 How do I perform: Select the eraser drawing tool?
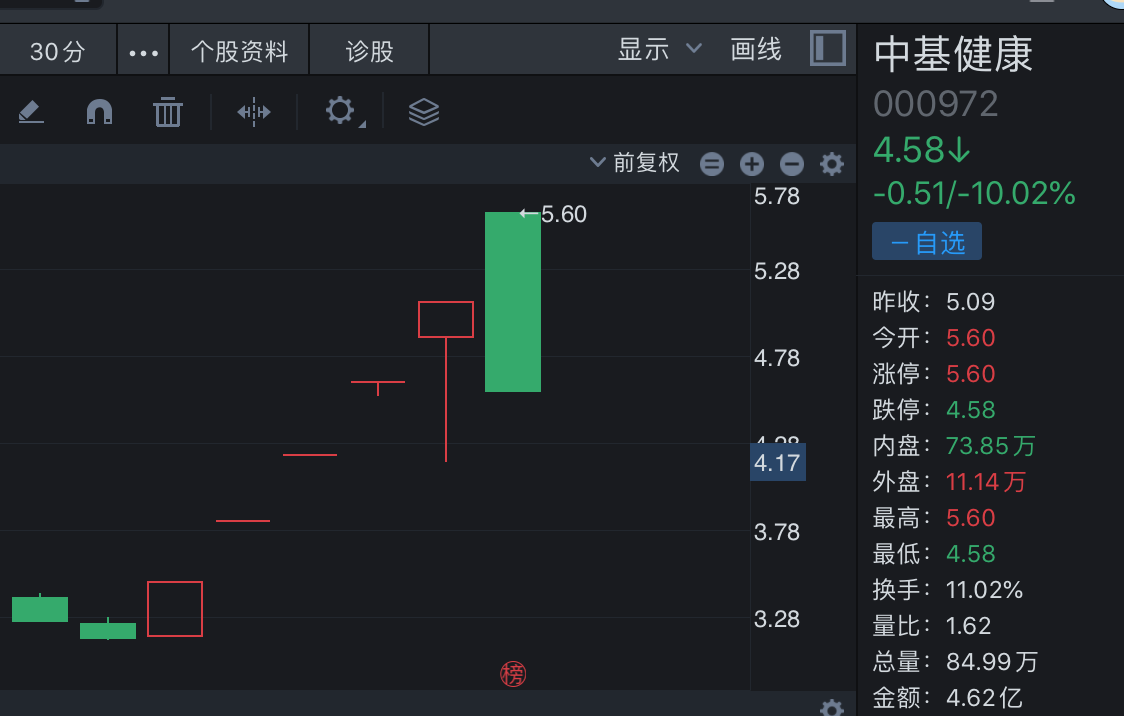coord(31,111)
